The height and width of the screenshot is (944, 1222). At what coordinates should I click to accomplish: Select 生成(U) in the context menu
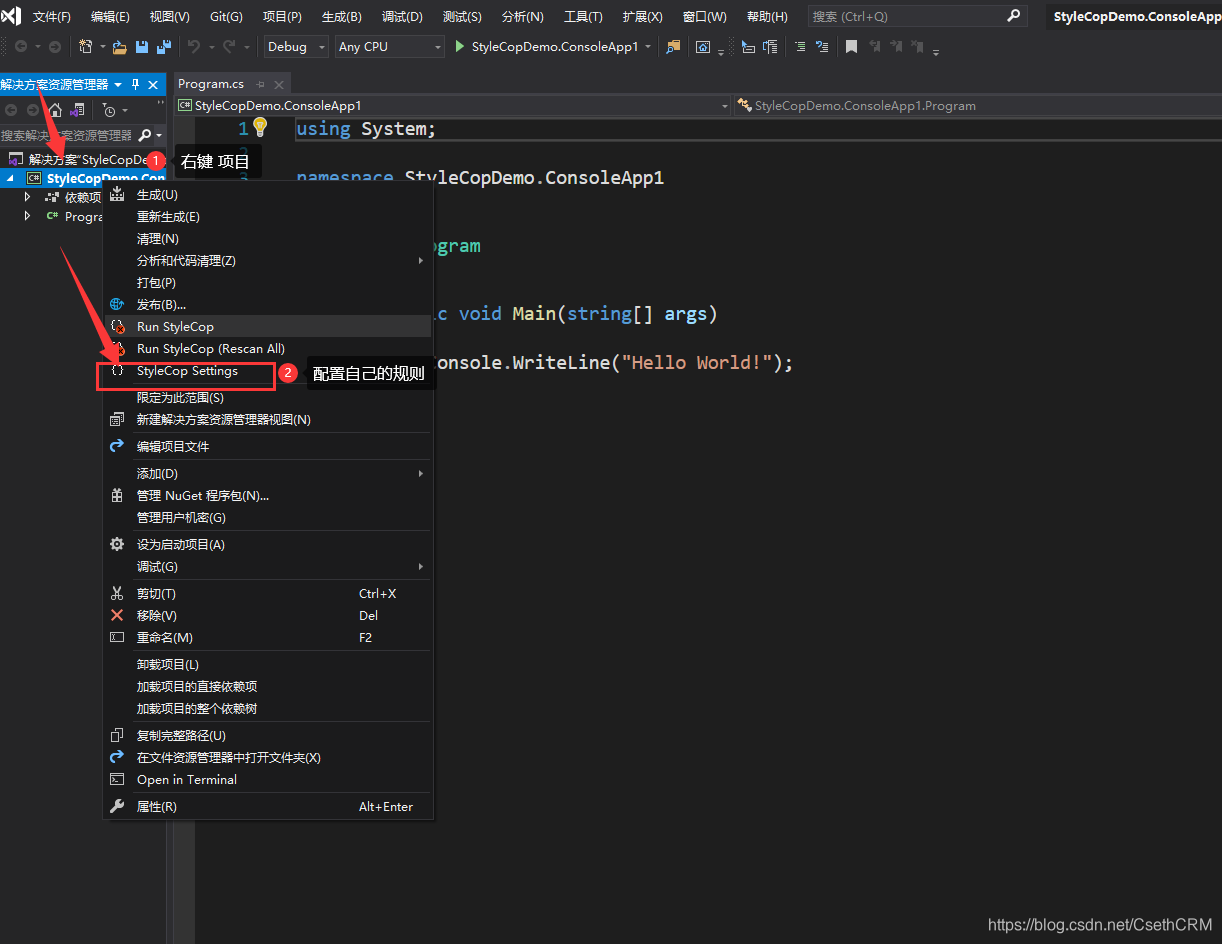(268, 195)
